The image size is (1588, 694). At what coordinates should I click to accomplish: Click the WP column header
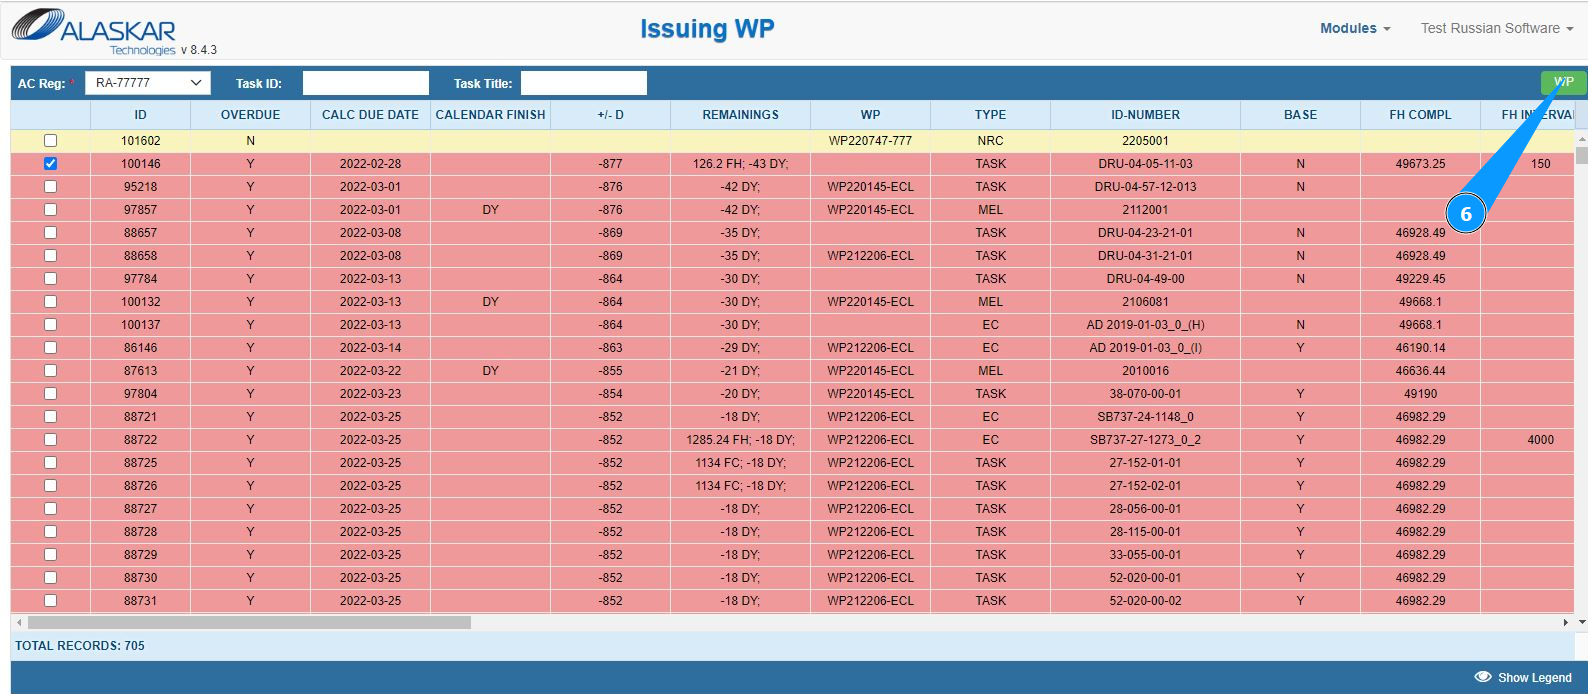click(x=871, y=115)
